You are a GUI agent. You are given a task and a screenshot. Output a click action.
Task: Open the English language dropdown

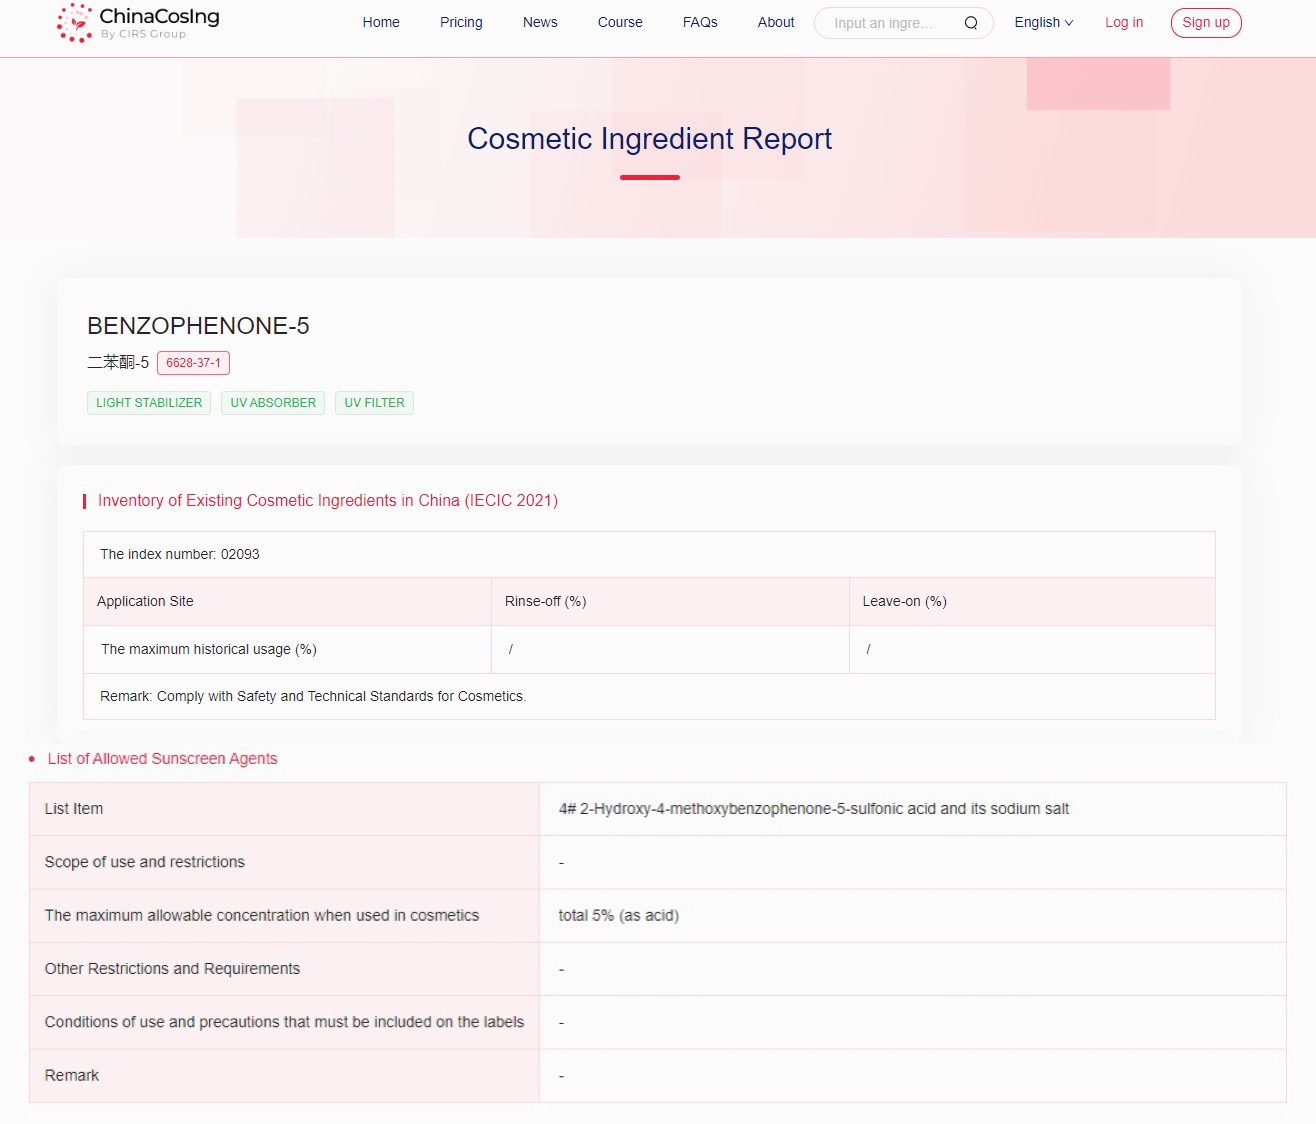(x=1043, y=22)
